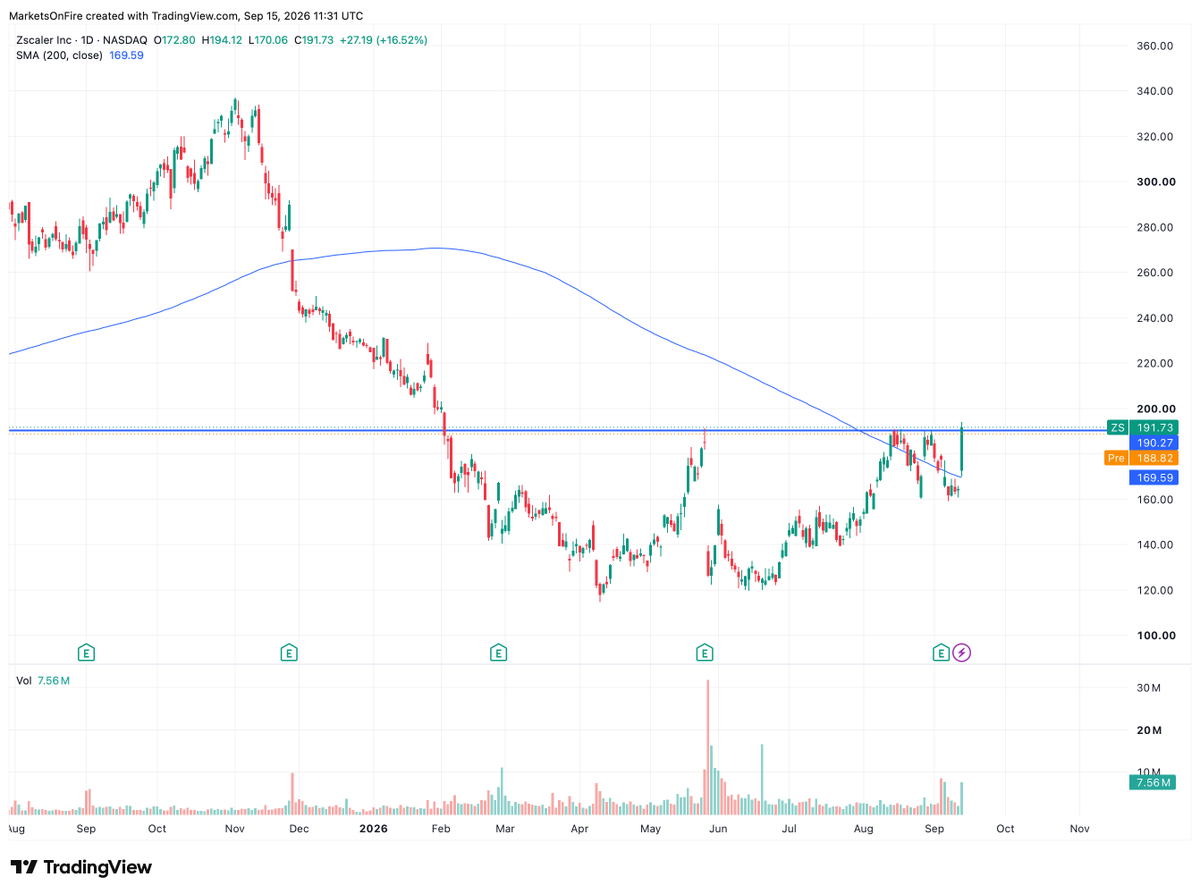Image resolution: width=1200 pixels, height=894 pixels.
Task: Click the earnings E marker beside lightning icon
Action: (940, 653)
